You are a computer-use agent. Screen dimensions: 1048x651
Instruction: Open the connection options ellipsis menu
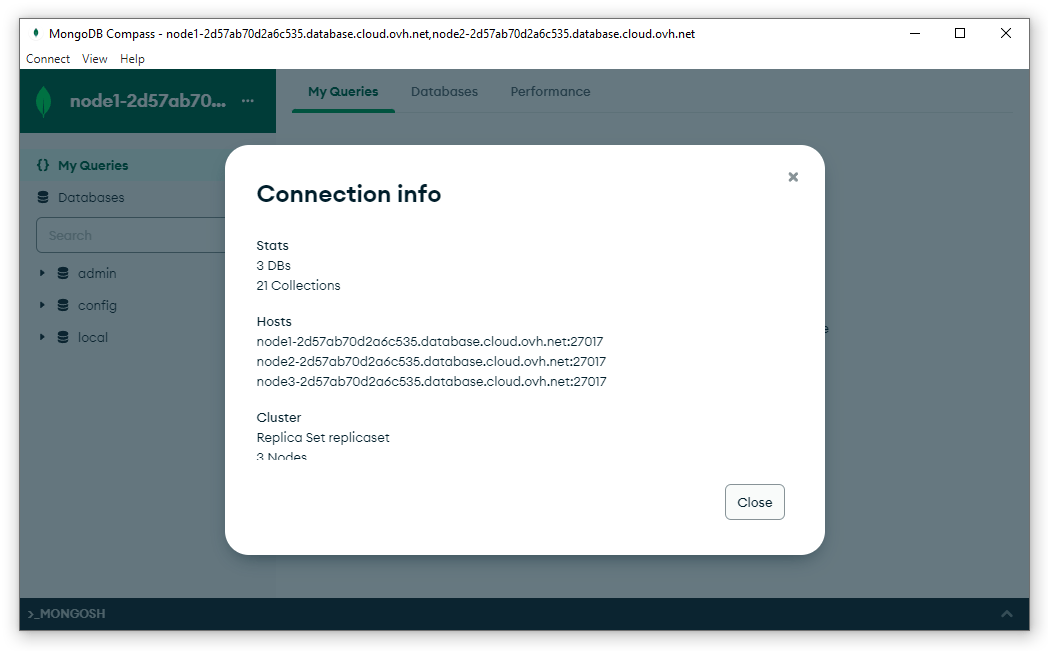(247, 100)
